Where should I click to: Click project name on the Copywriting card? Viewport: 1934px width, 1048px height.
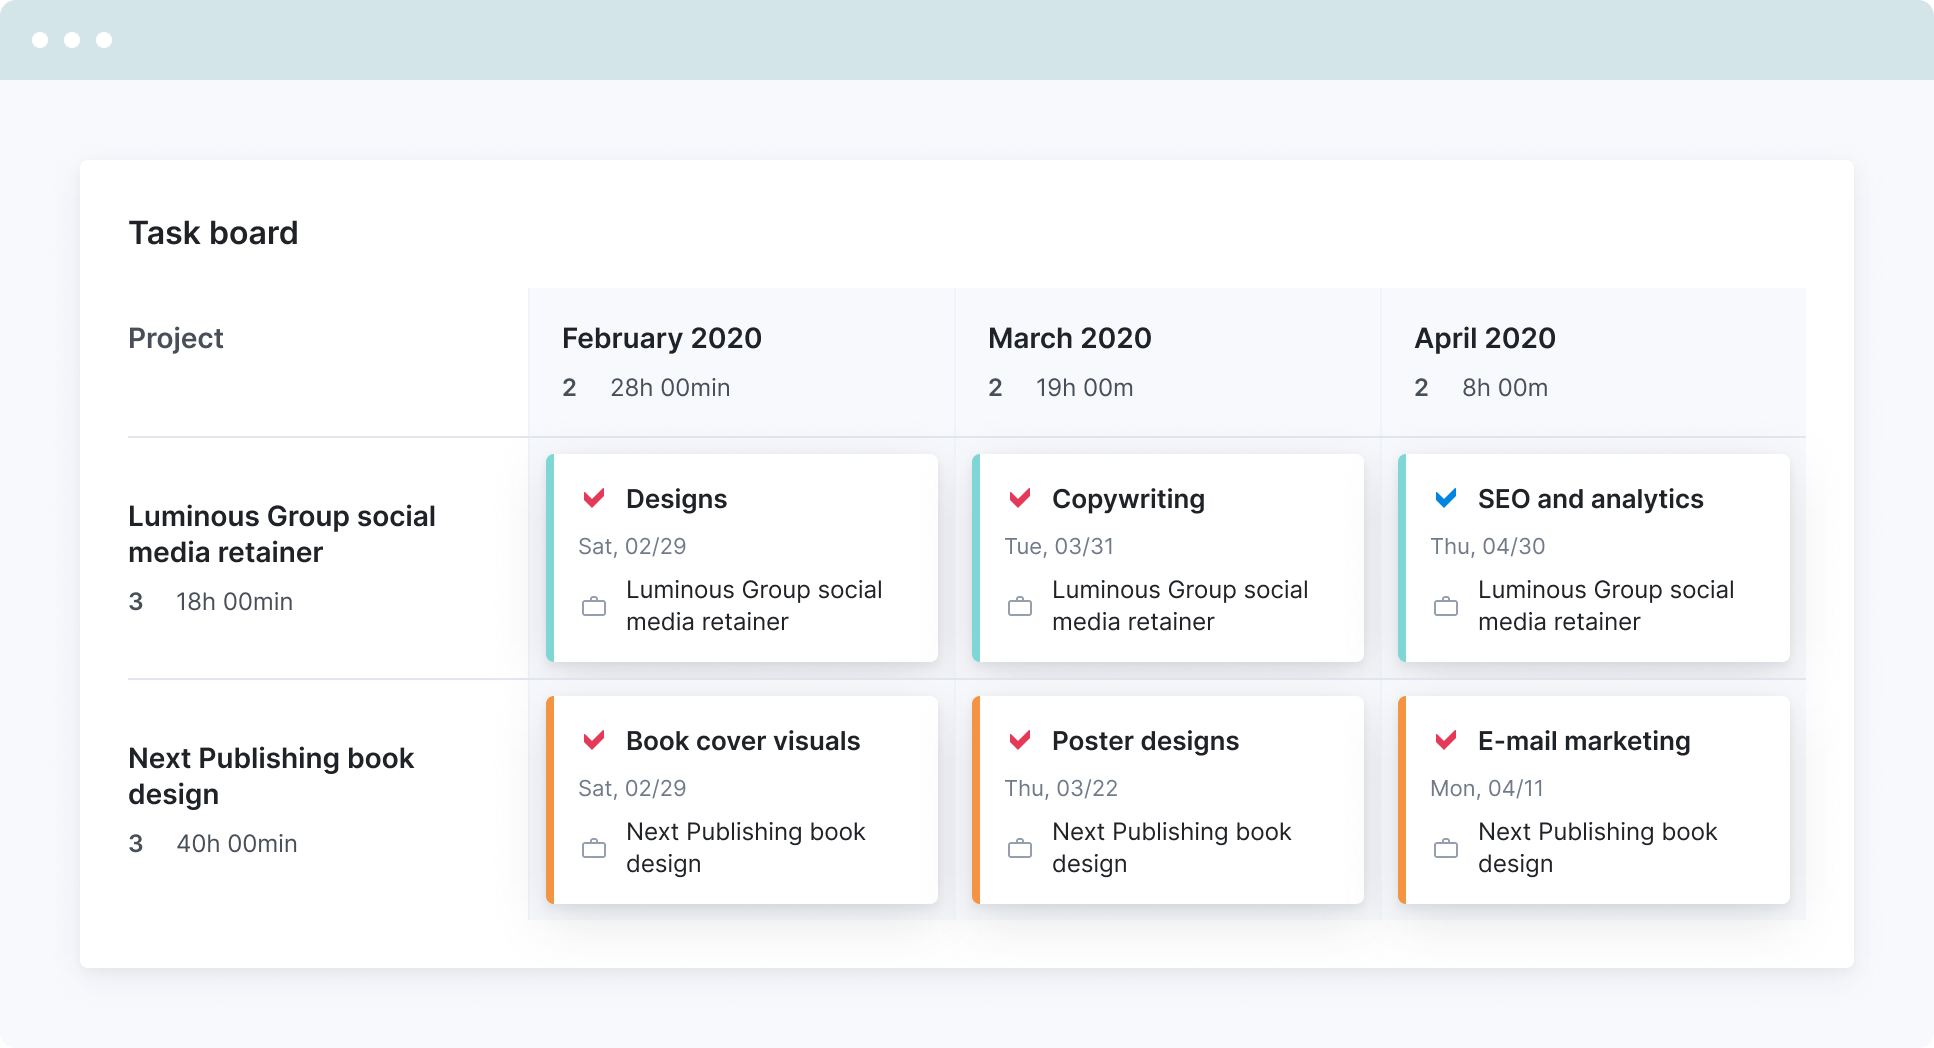(x=1180, y=606)
